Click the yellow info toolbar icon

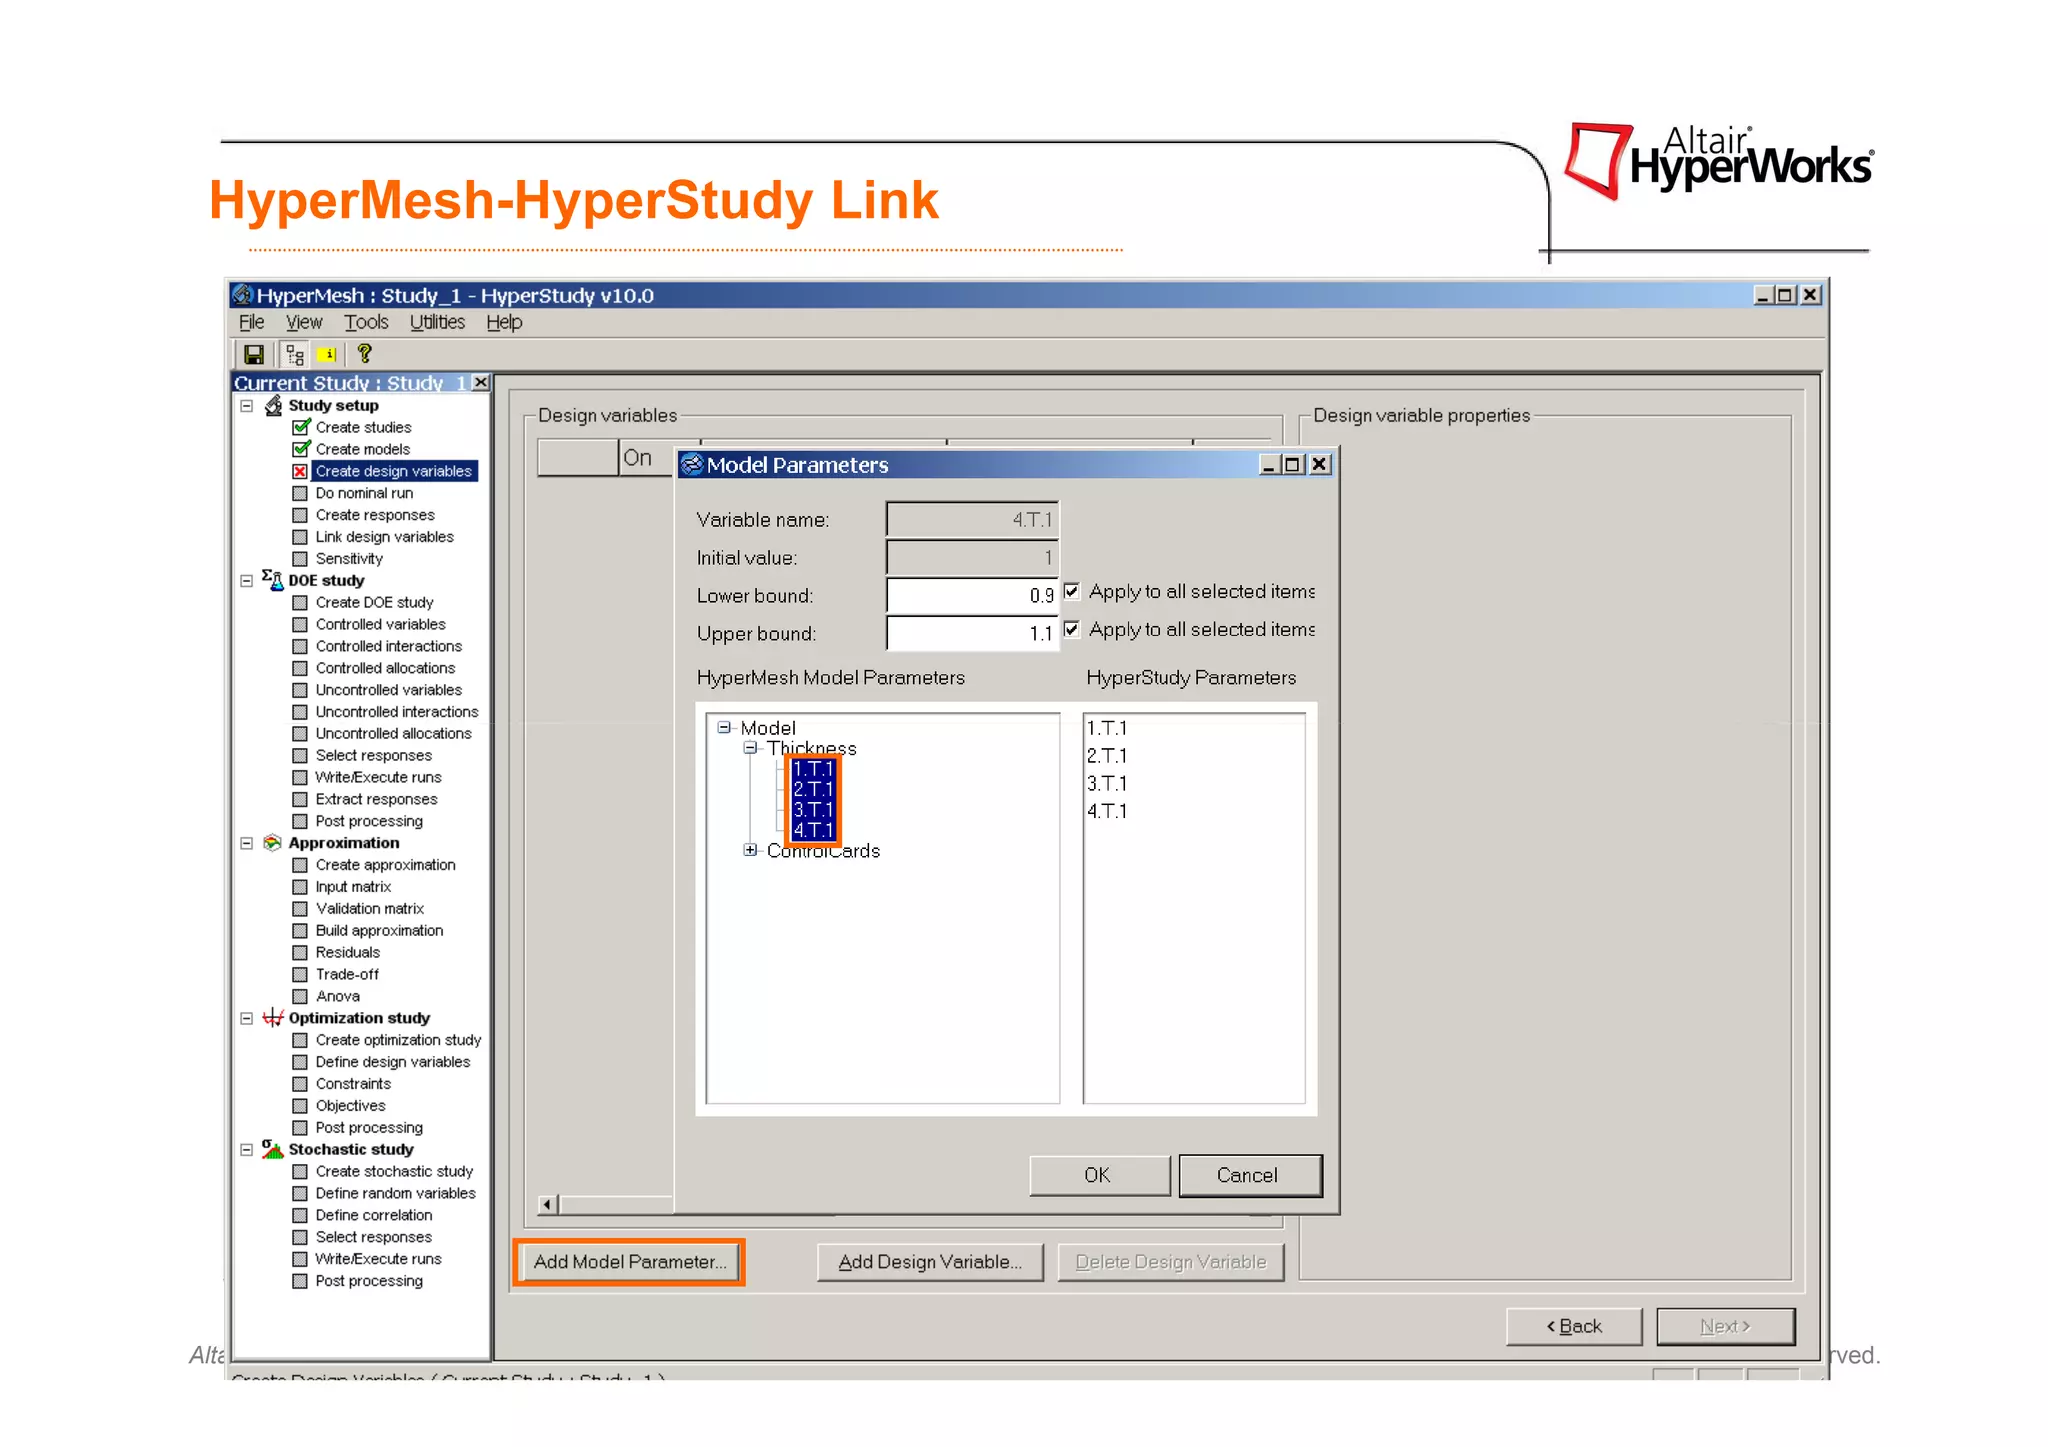pyautogui.click(x=327, y=354)
